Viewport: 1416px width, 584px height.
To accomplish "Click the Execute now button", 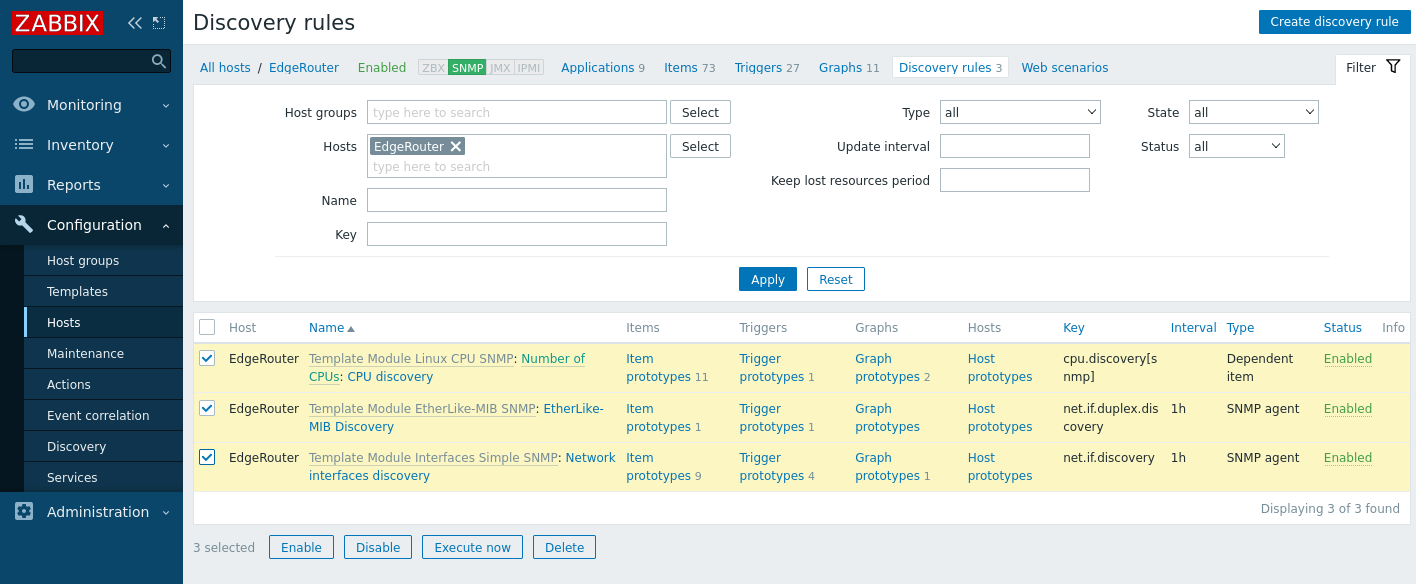I will coord(472,547).
